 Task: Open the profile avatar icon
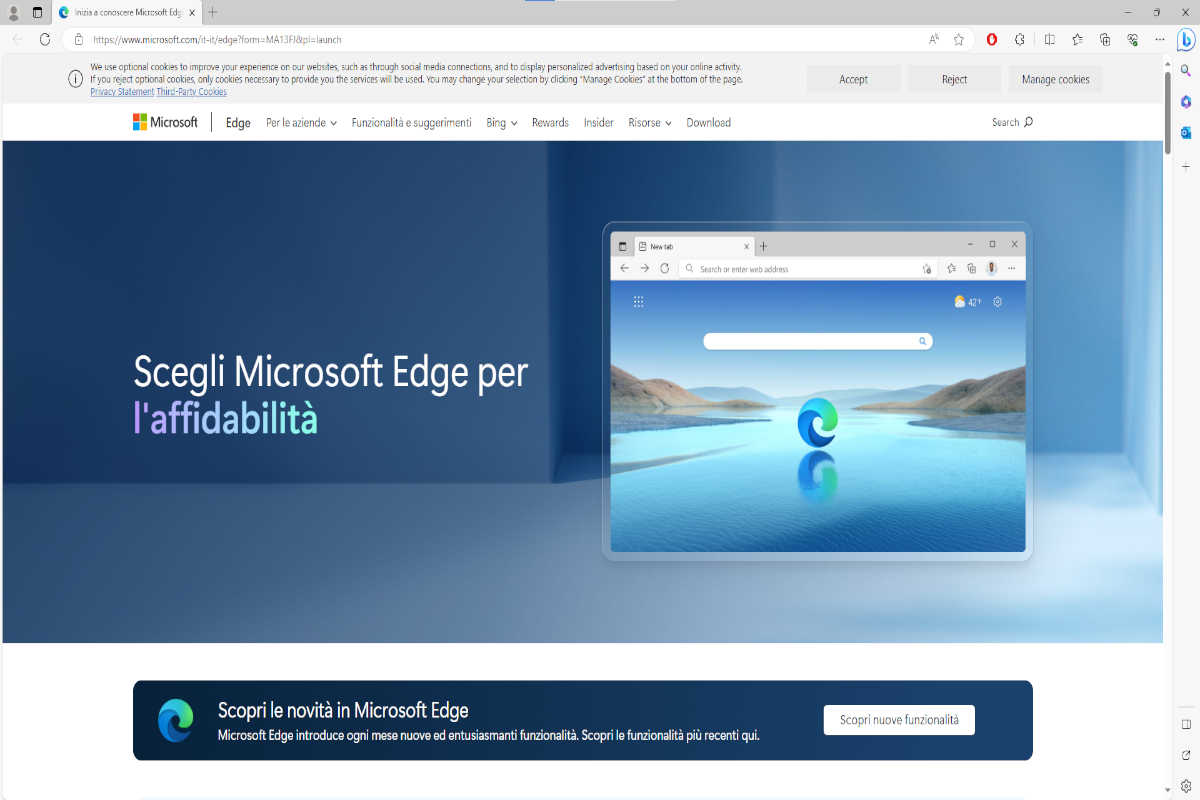click(14, 12)
